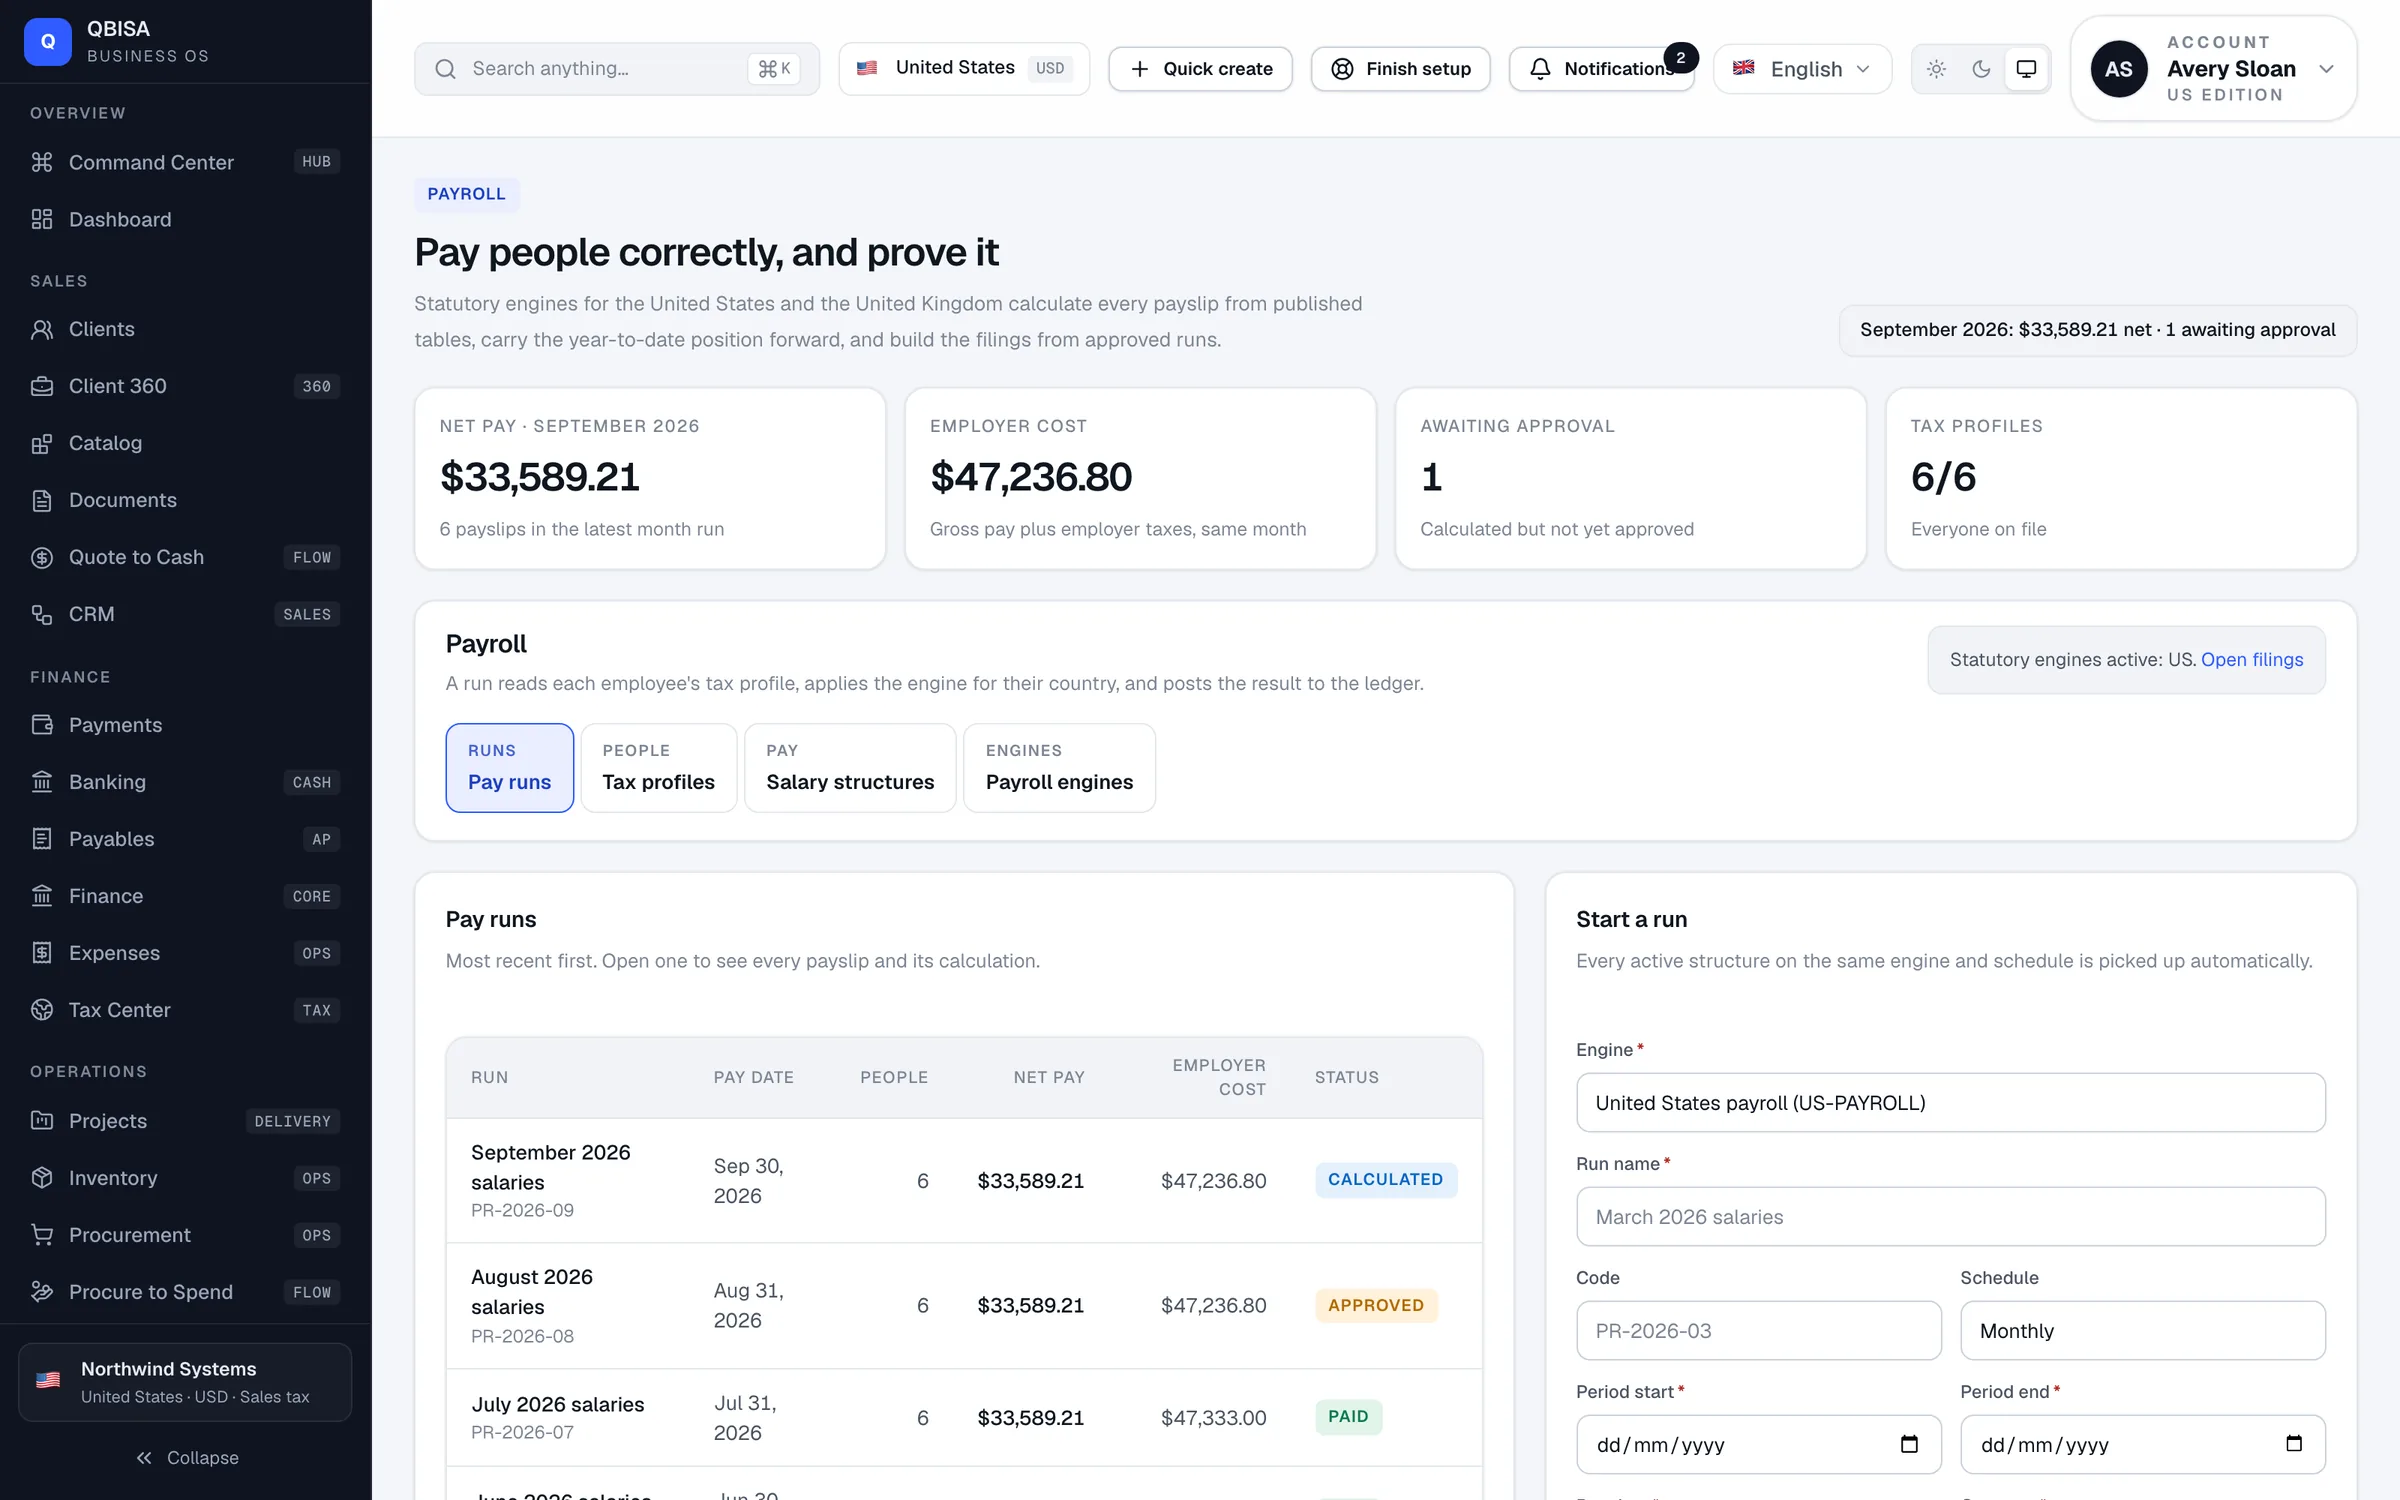Click the Period start calendar icon
The width and height of the screenshot is (2400, 1500).
tap(1909, 1444)
